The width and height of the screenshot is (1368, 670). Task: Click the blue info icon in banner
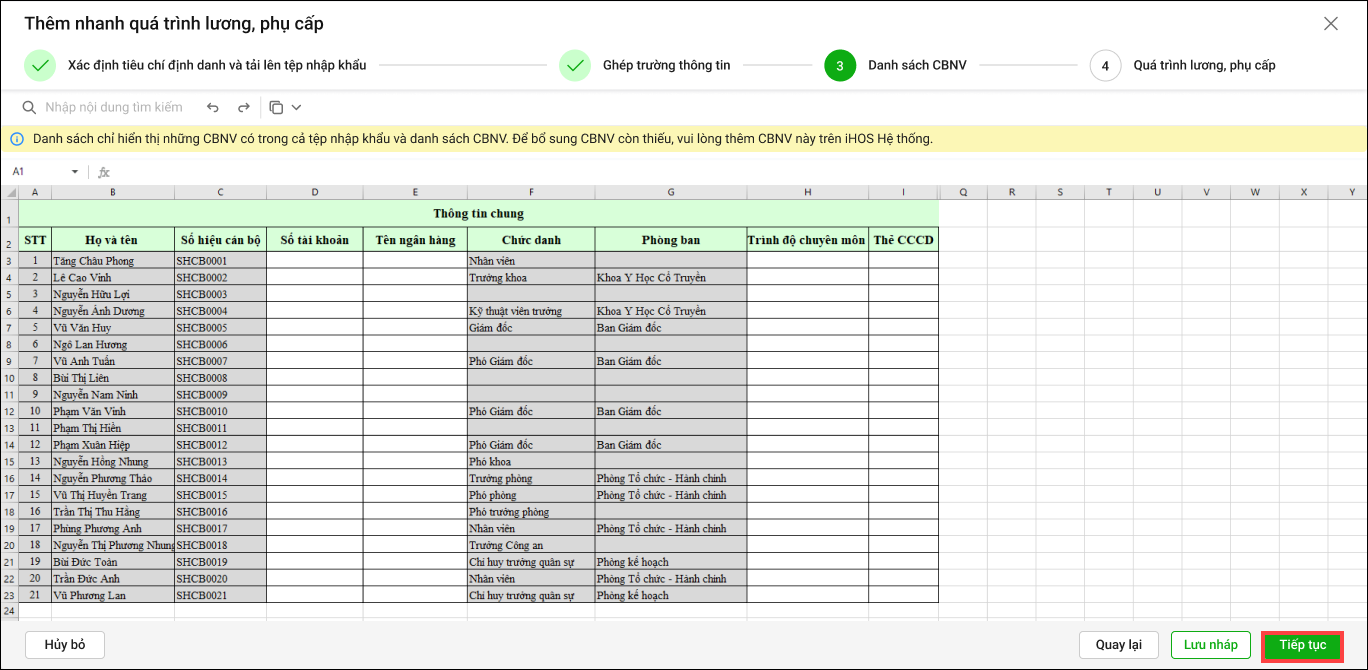[x=17, y=139]
